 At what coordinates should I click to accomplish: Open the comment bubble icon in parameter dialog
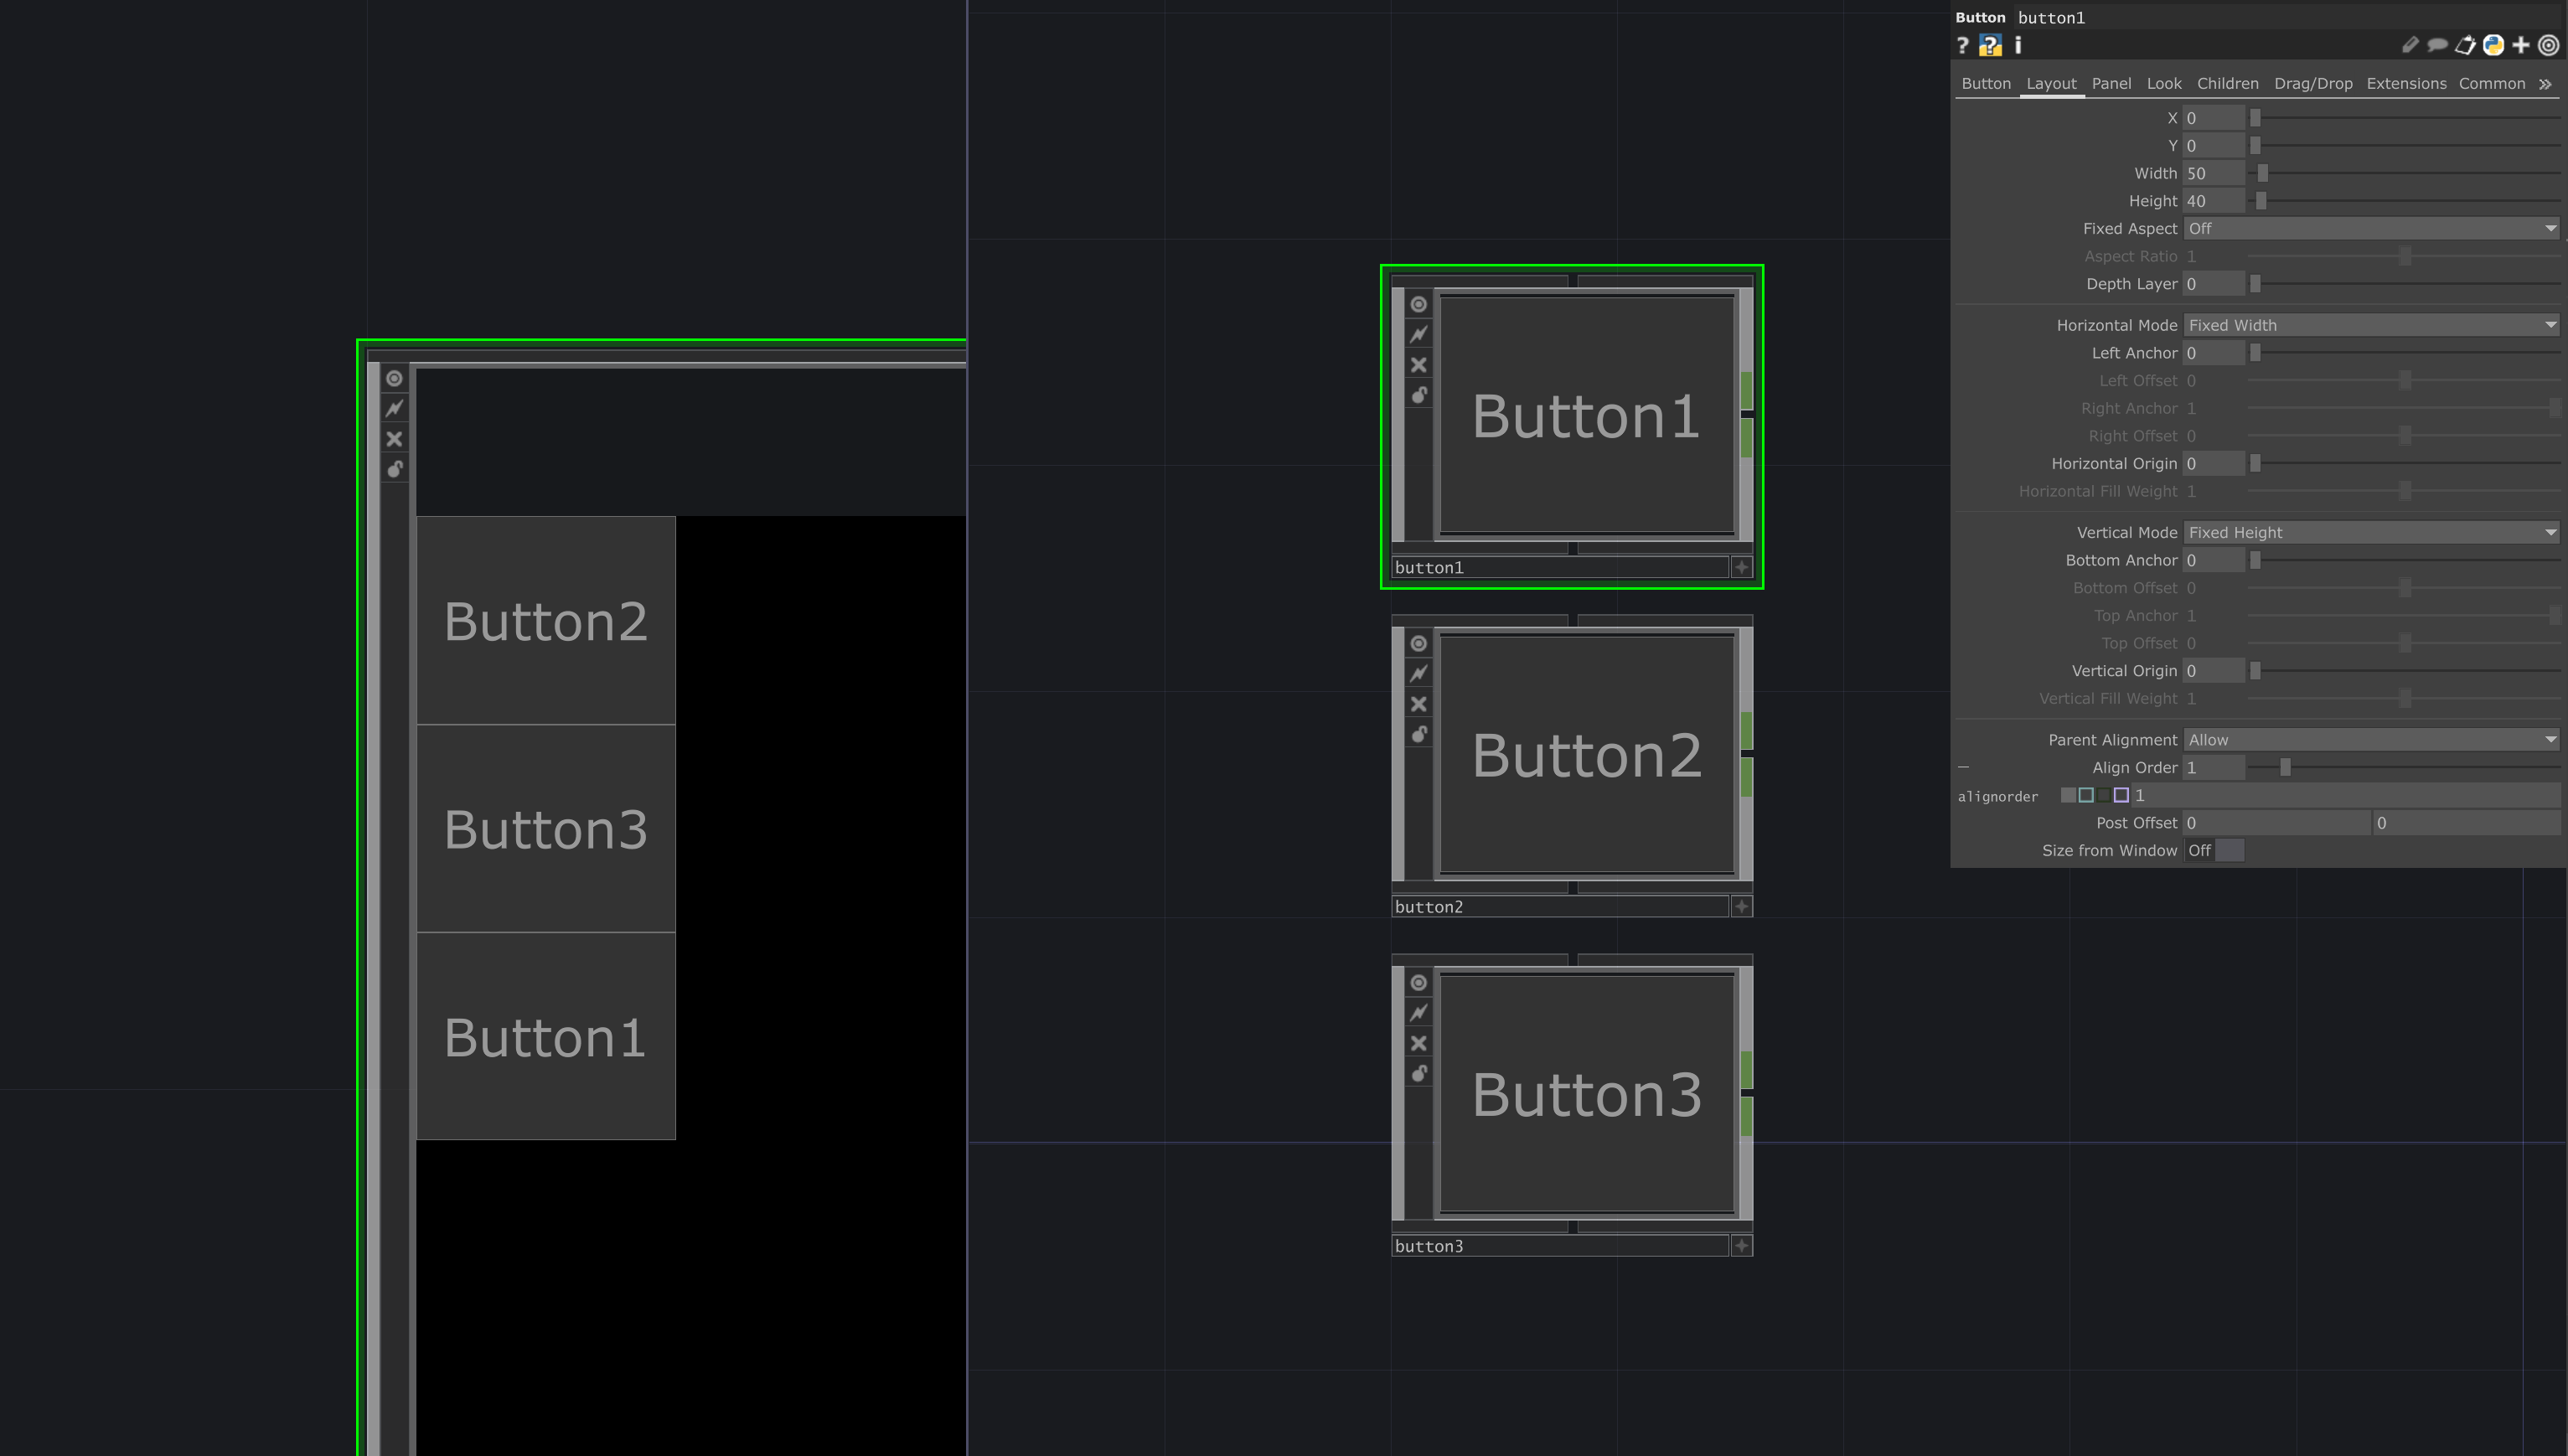[2437, 45]
